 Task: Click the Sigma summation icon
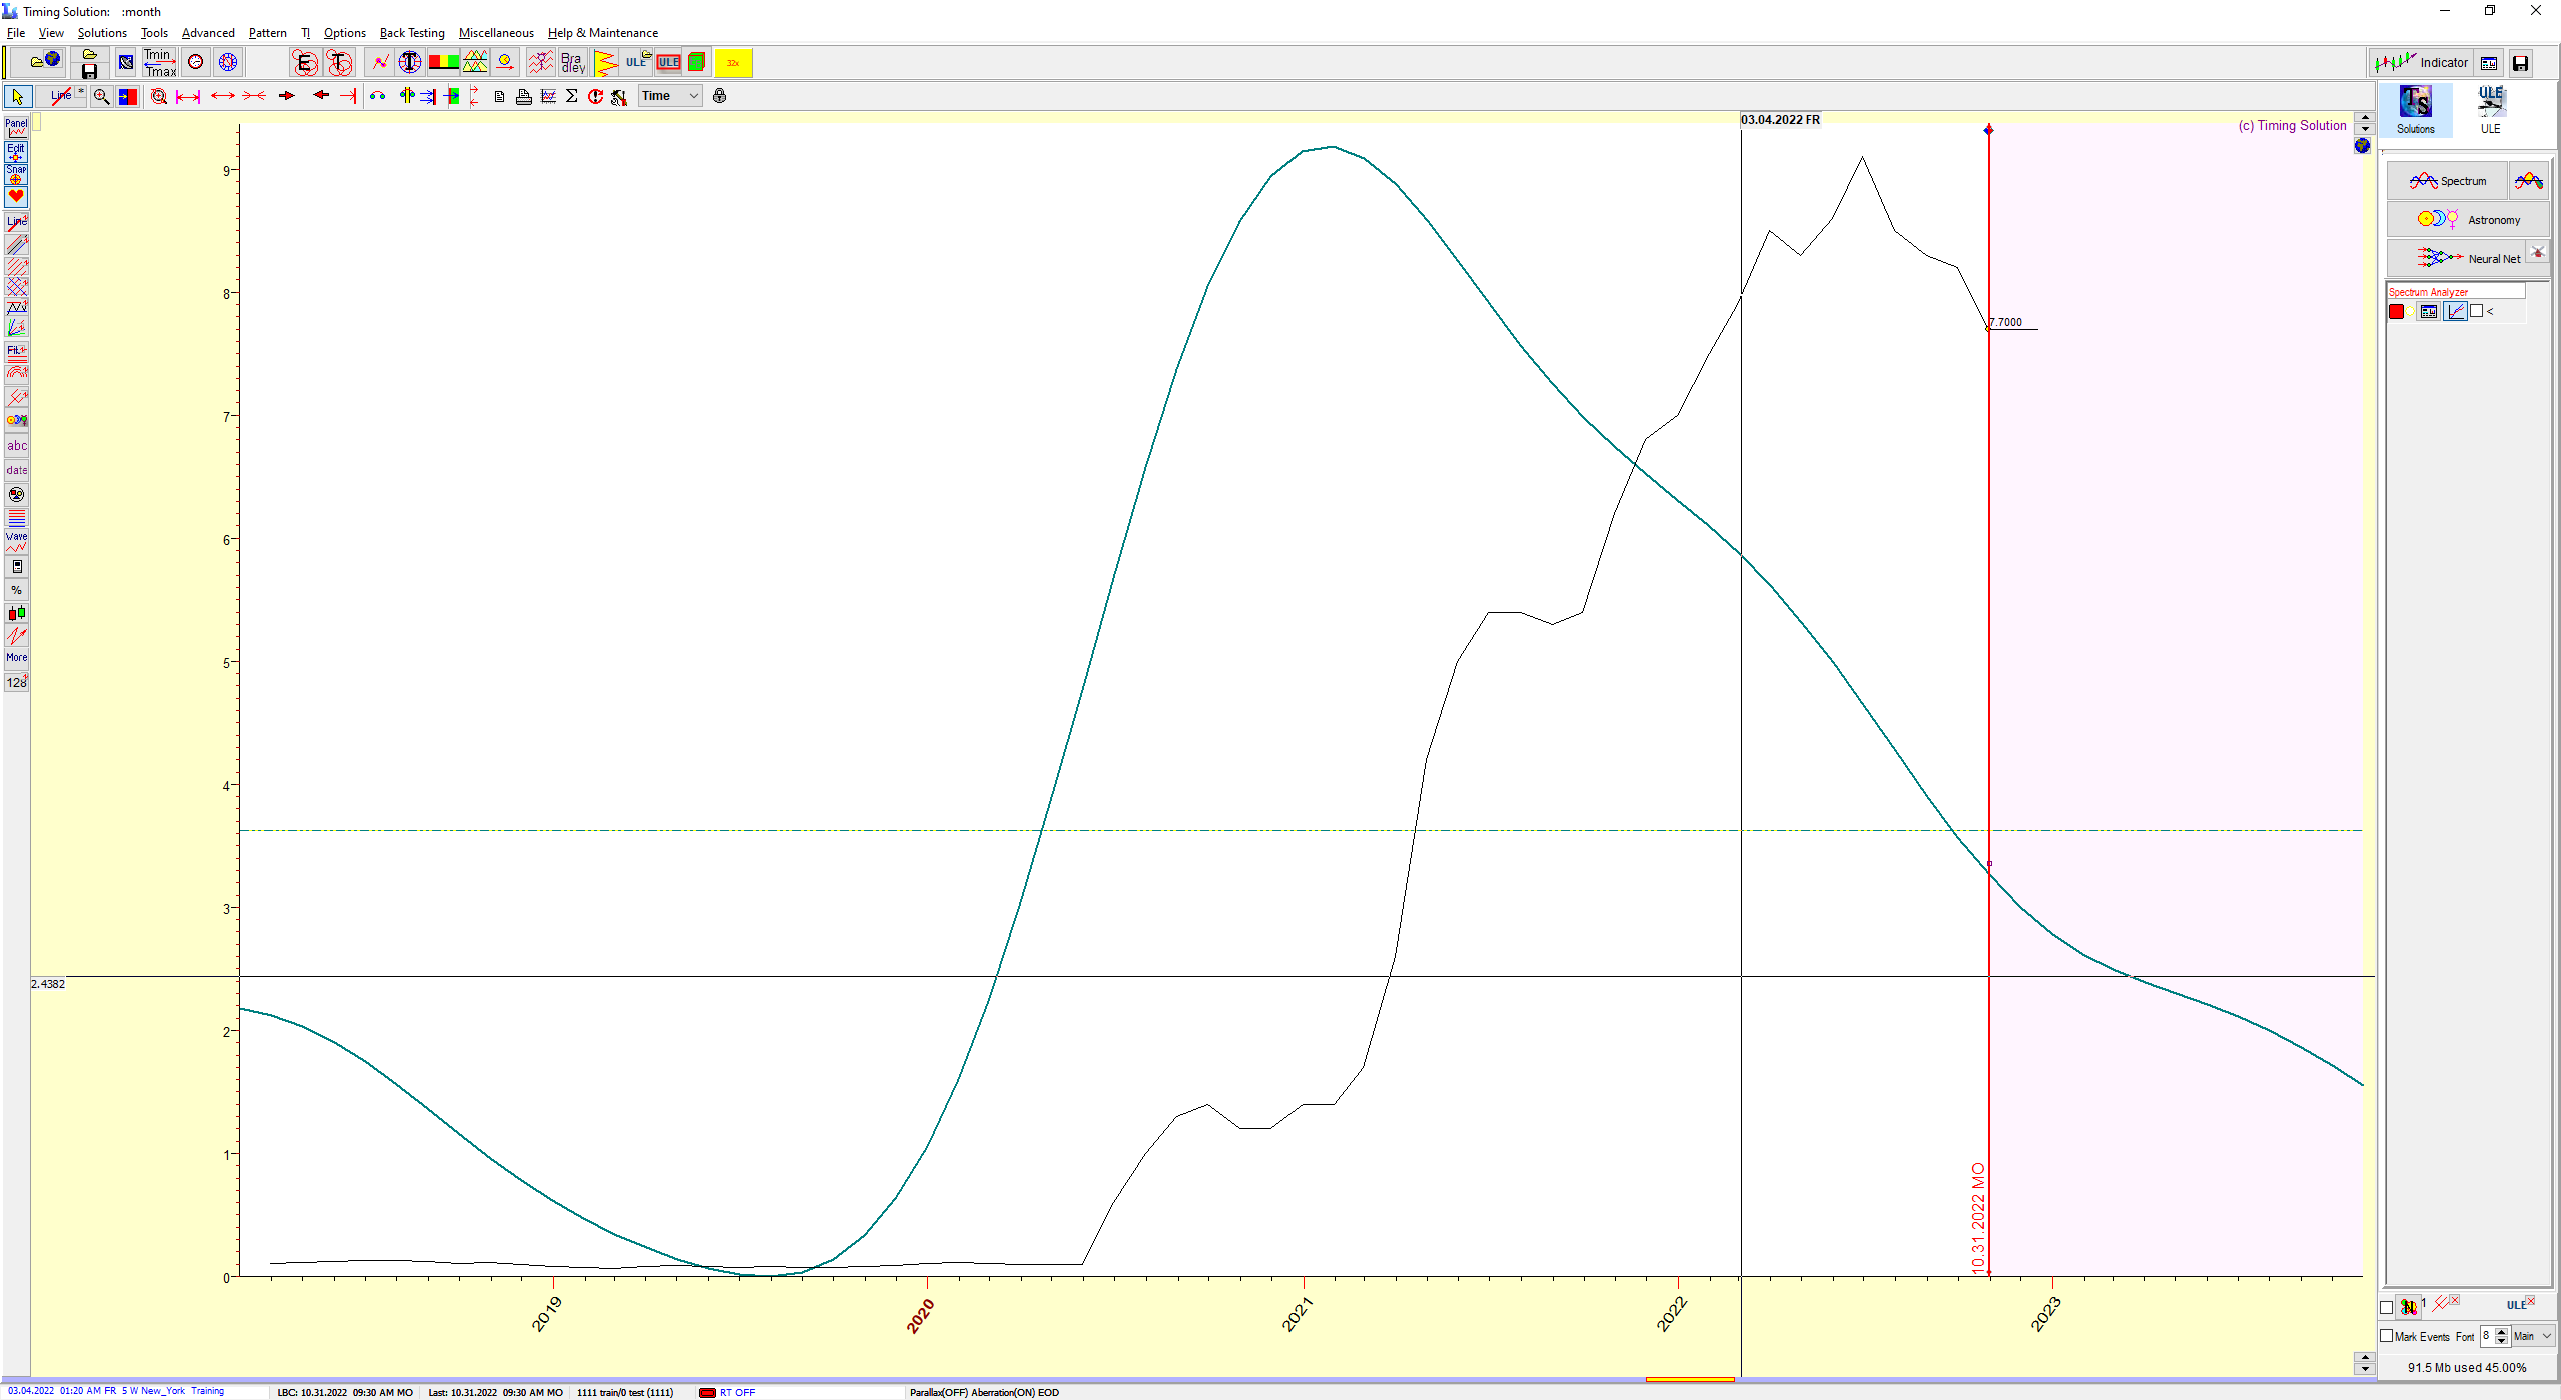click(571, 96)
